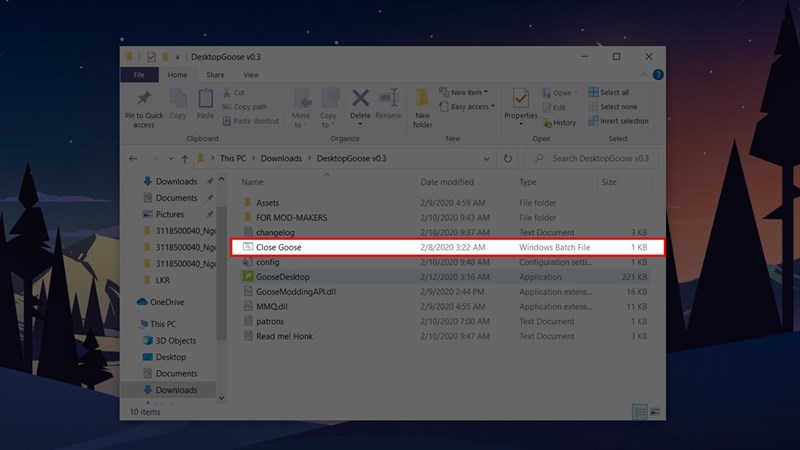Click the Search DesktopGoose v0.3 field
This screenshot has height=450, width=800.
592,159
